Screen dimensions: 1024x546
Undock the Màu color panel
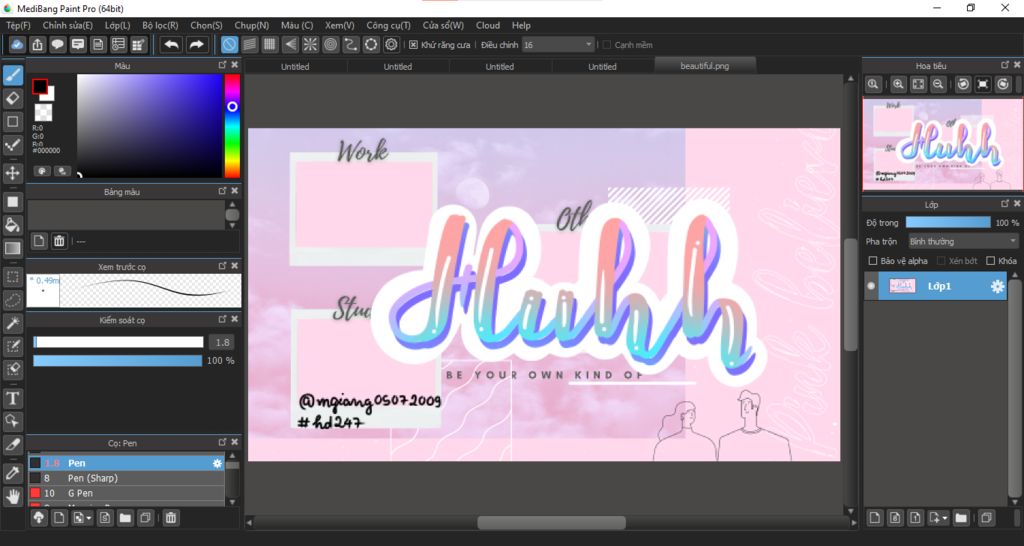pyautogui.click(x=223, y=65)
